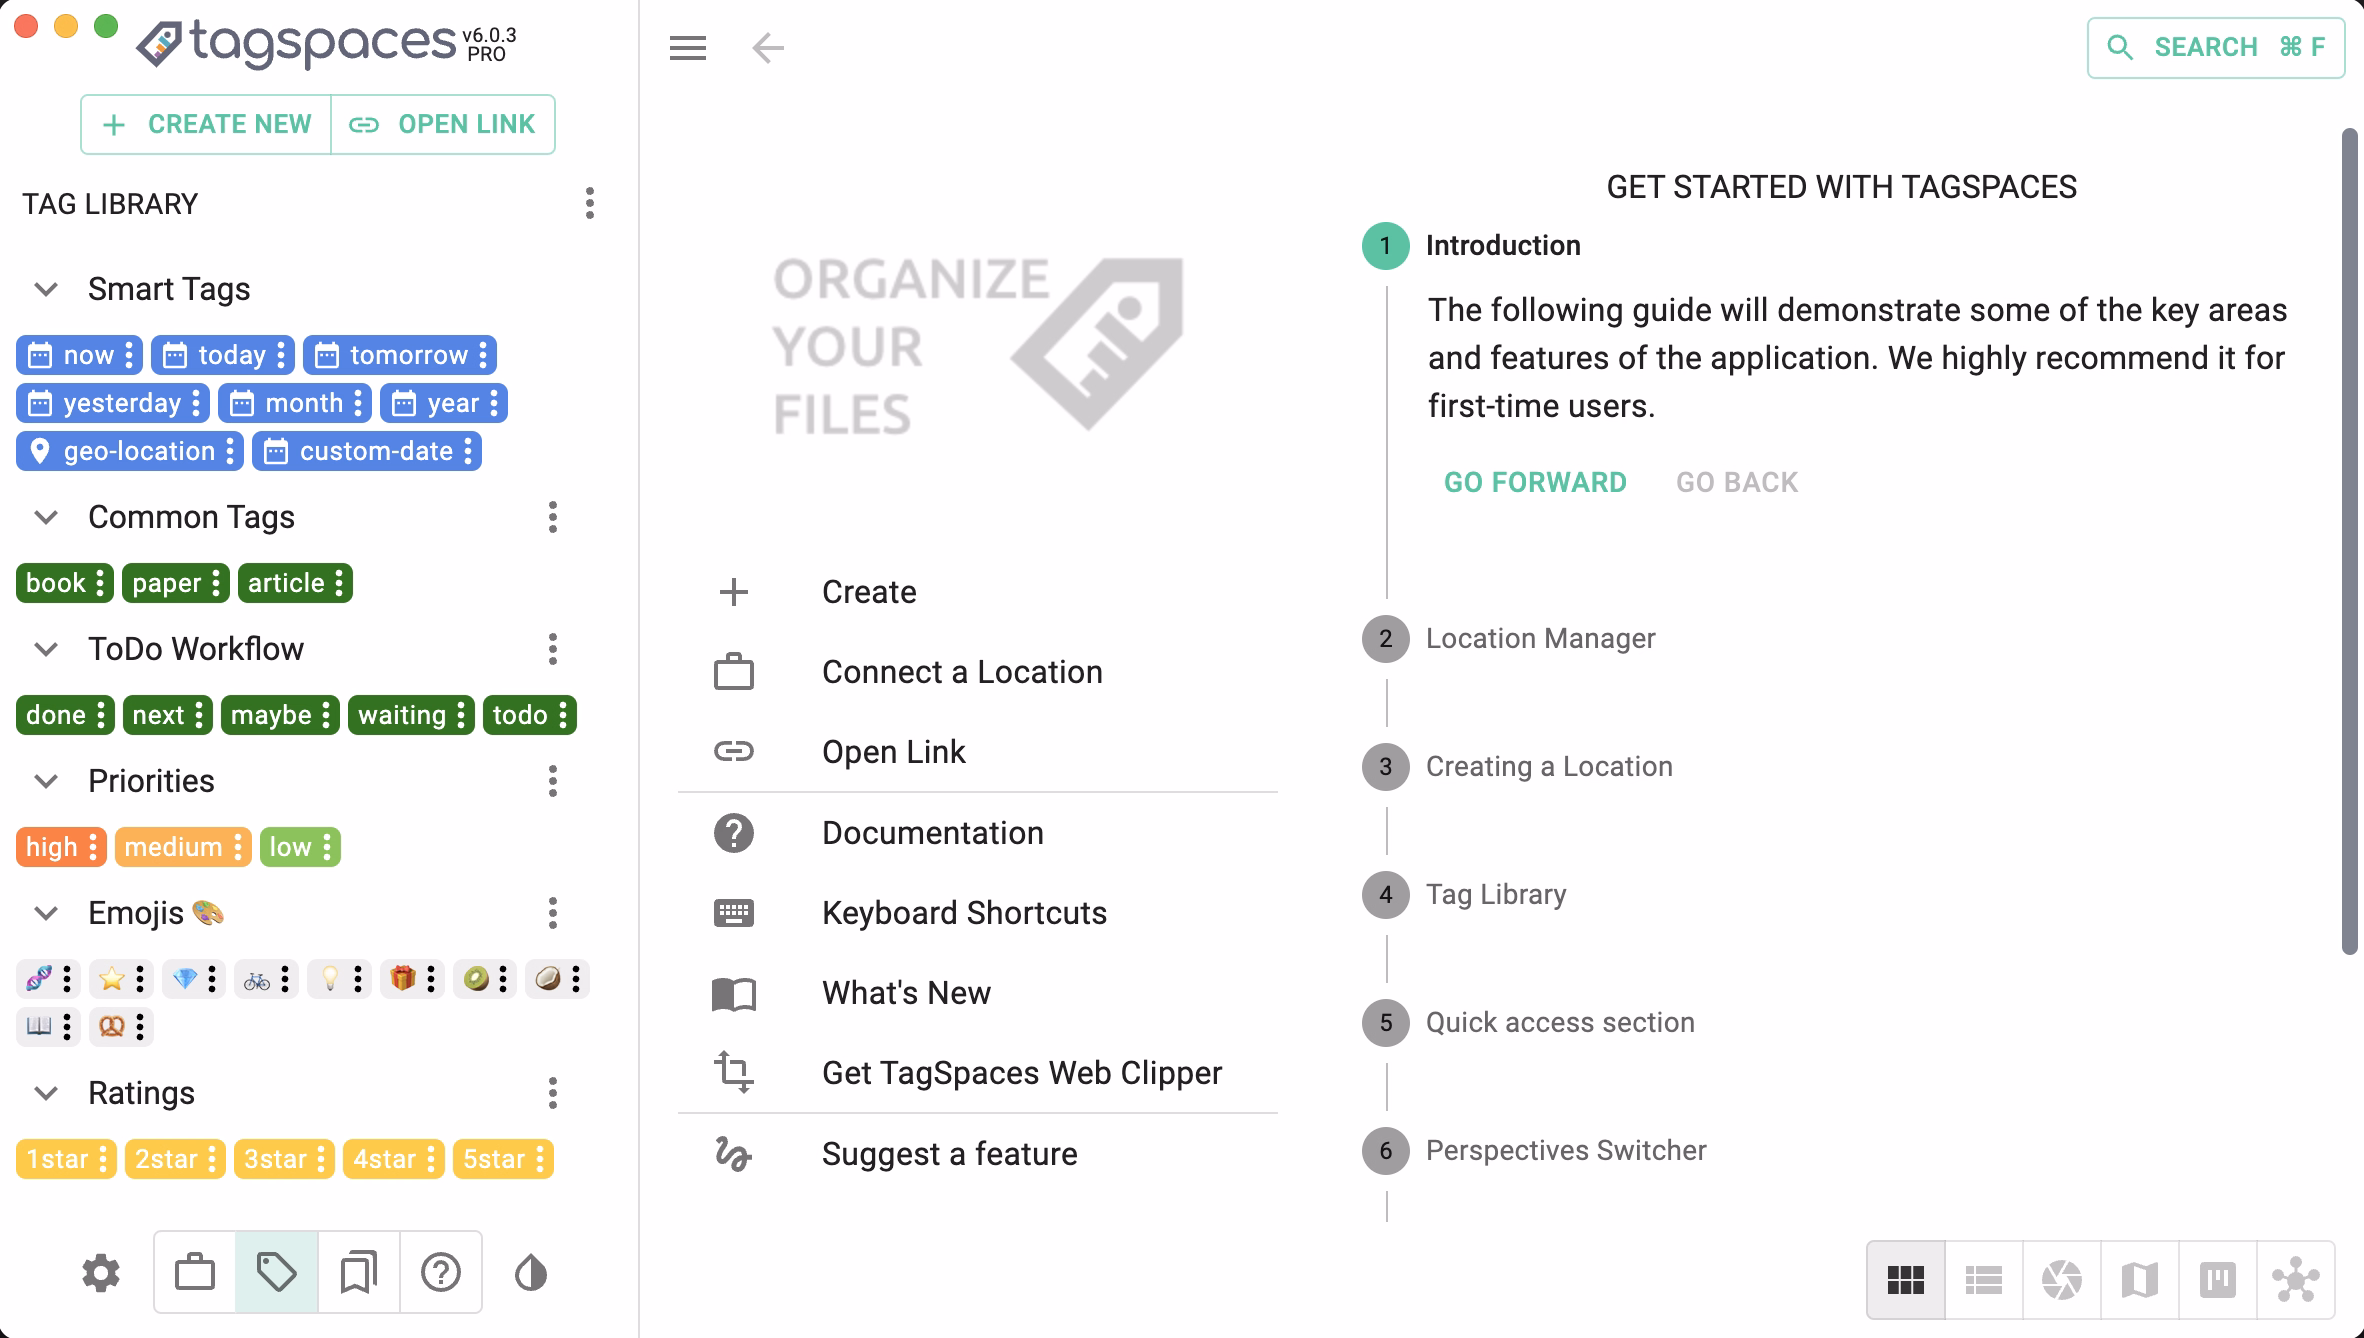Open the bookmarks quick access tab
Viewport: 2364px width, 1338px height.
click(359, 1273)
